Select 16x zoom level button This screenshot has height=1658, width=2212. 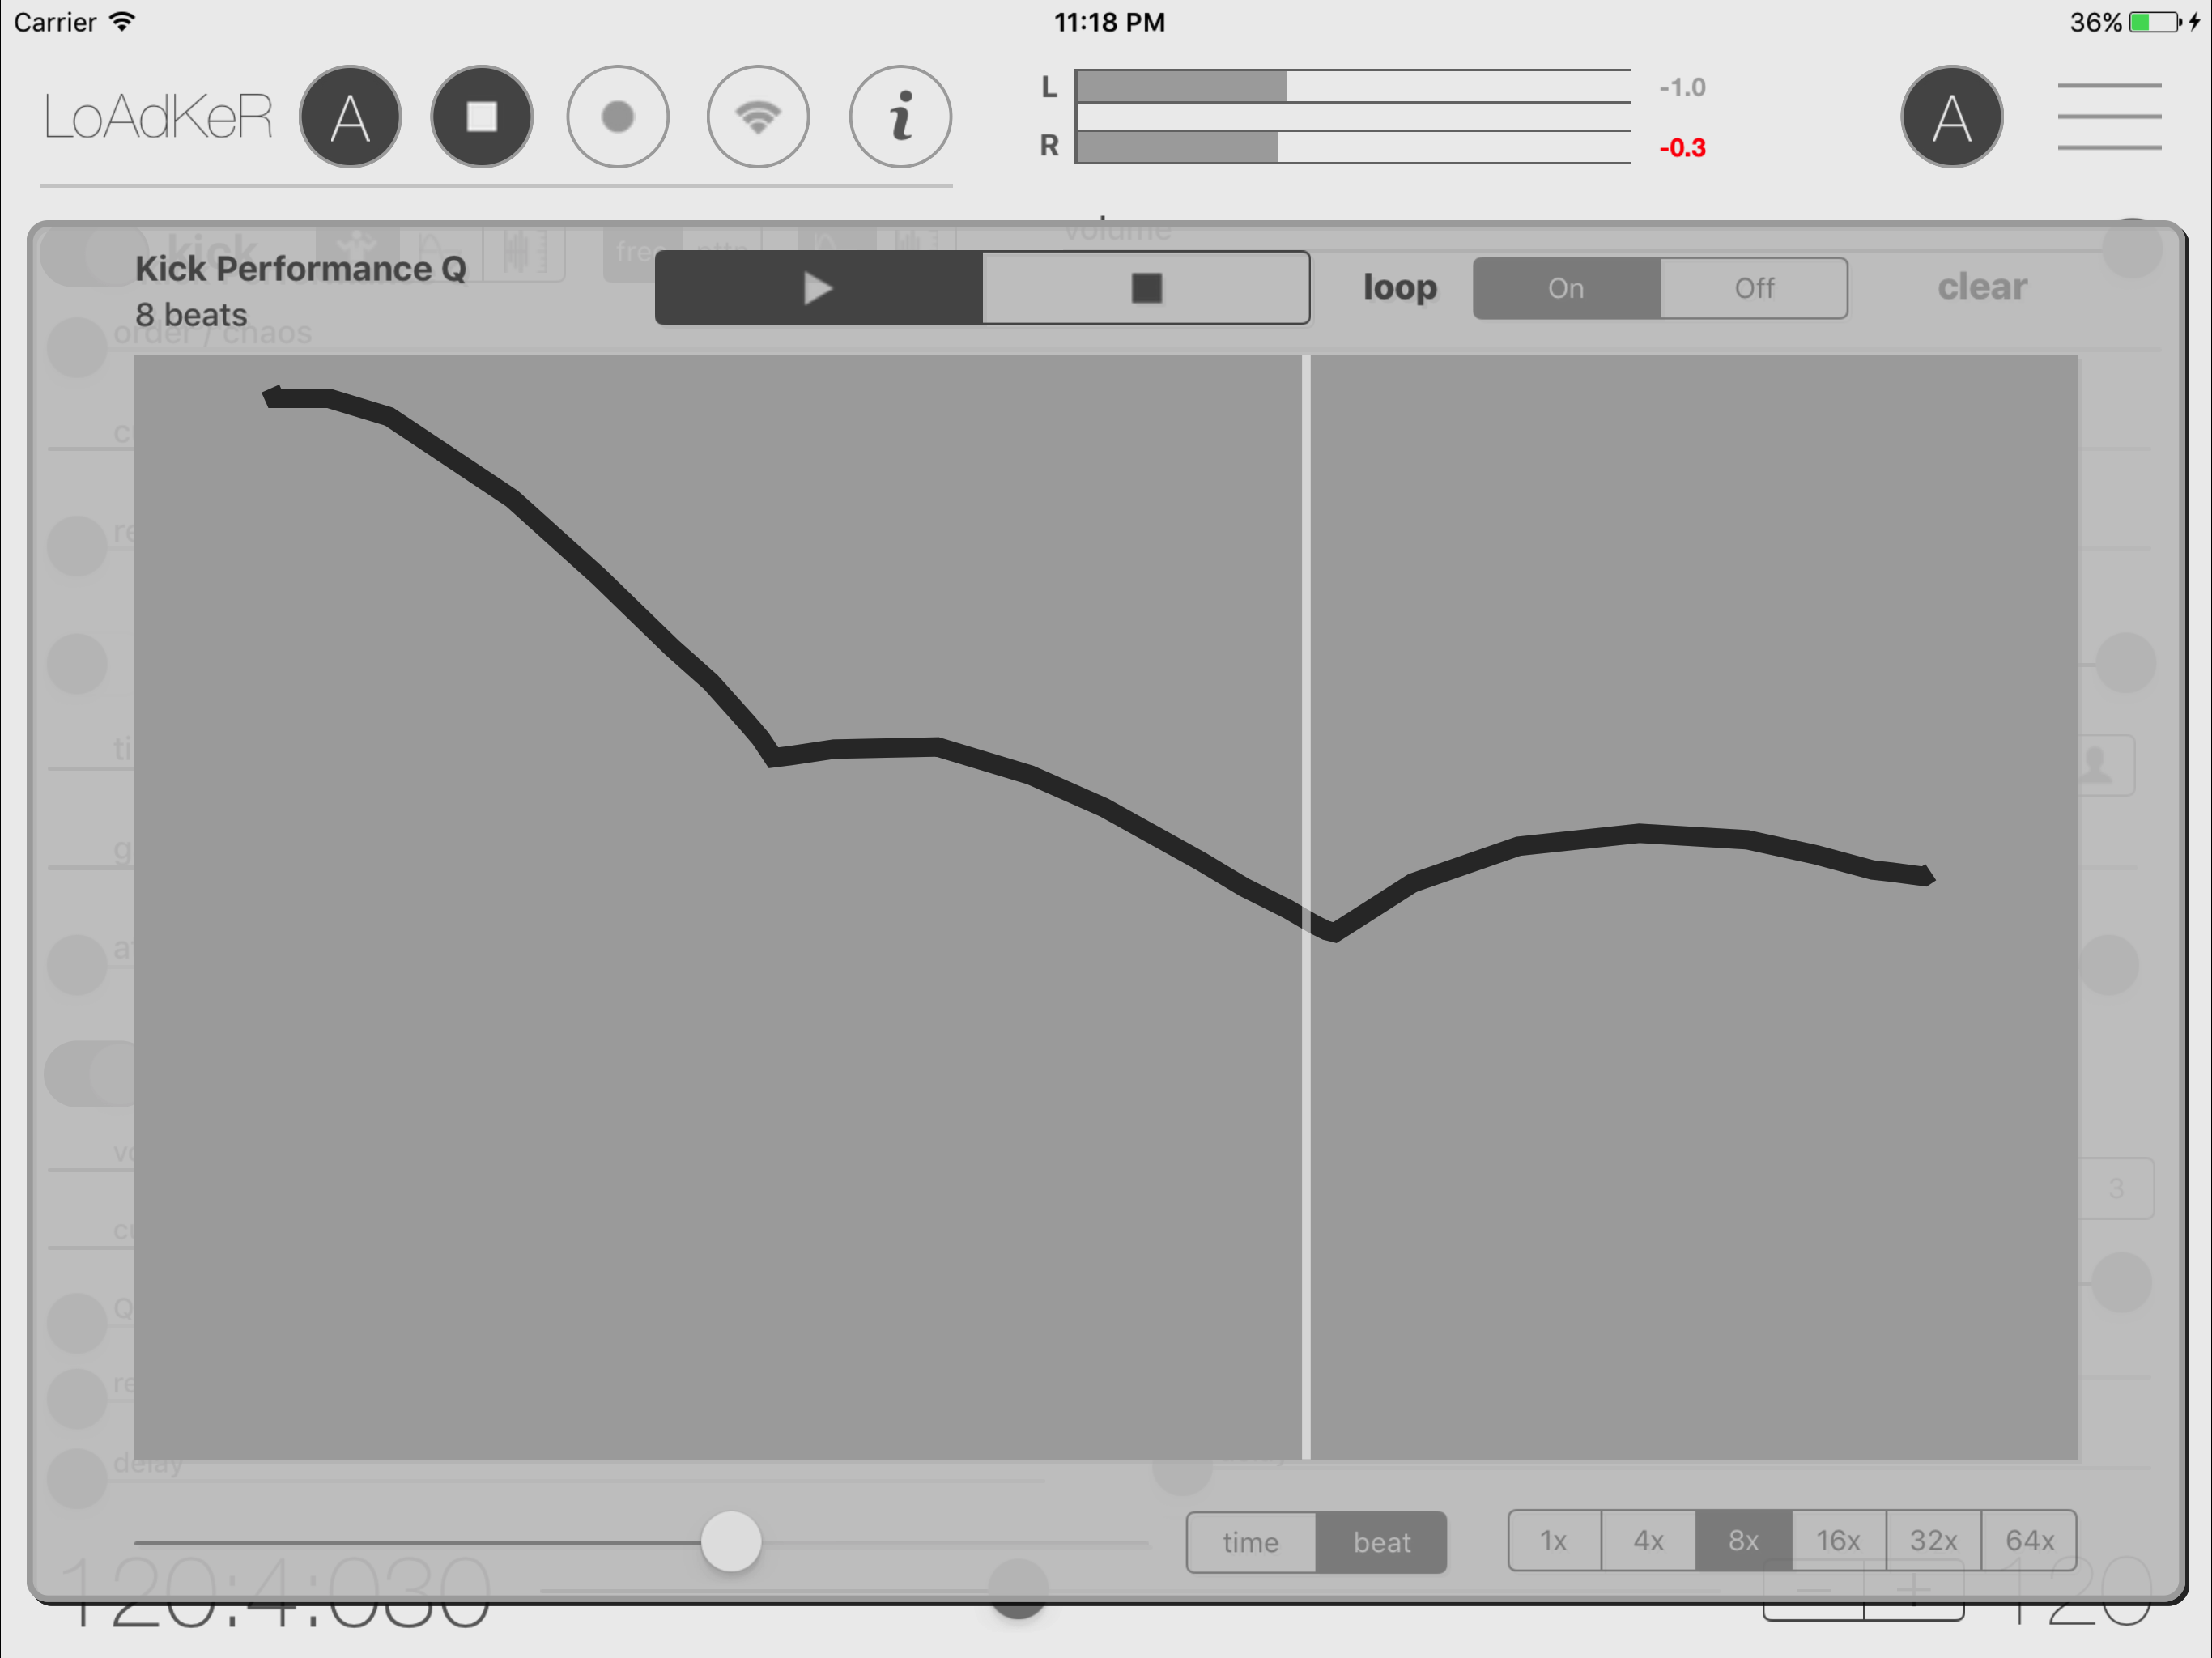[1837, 1538]
